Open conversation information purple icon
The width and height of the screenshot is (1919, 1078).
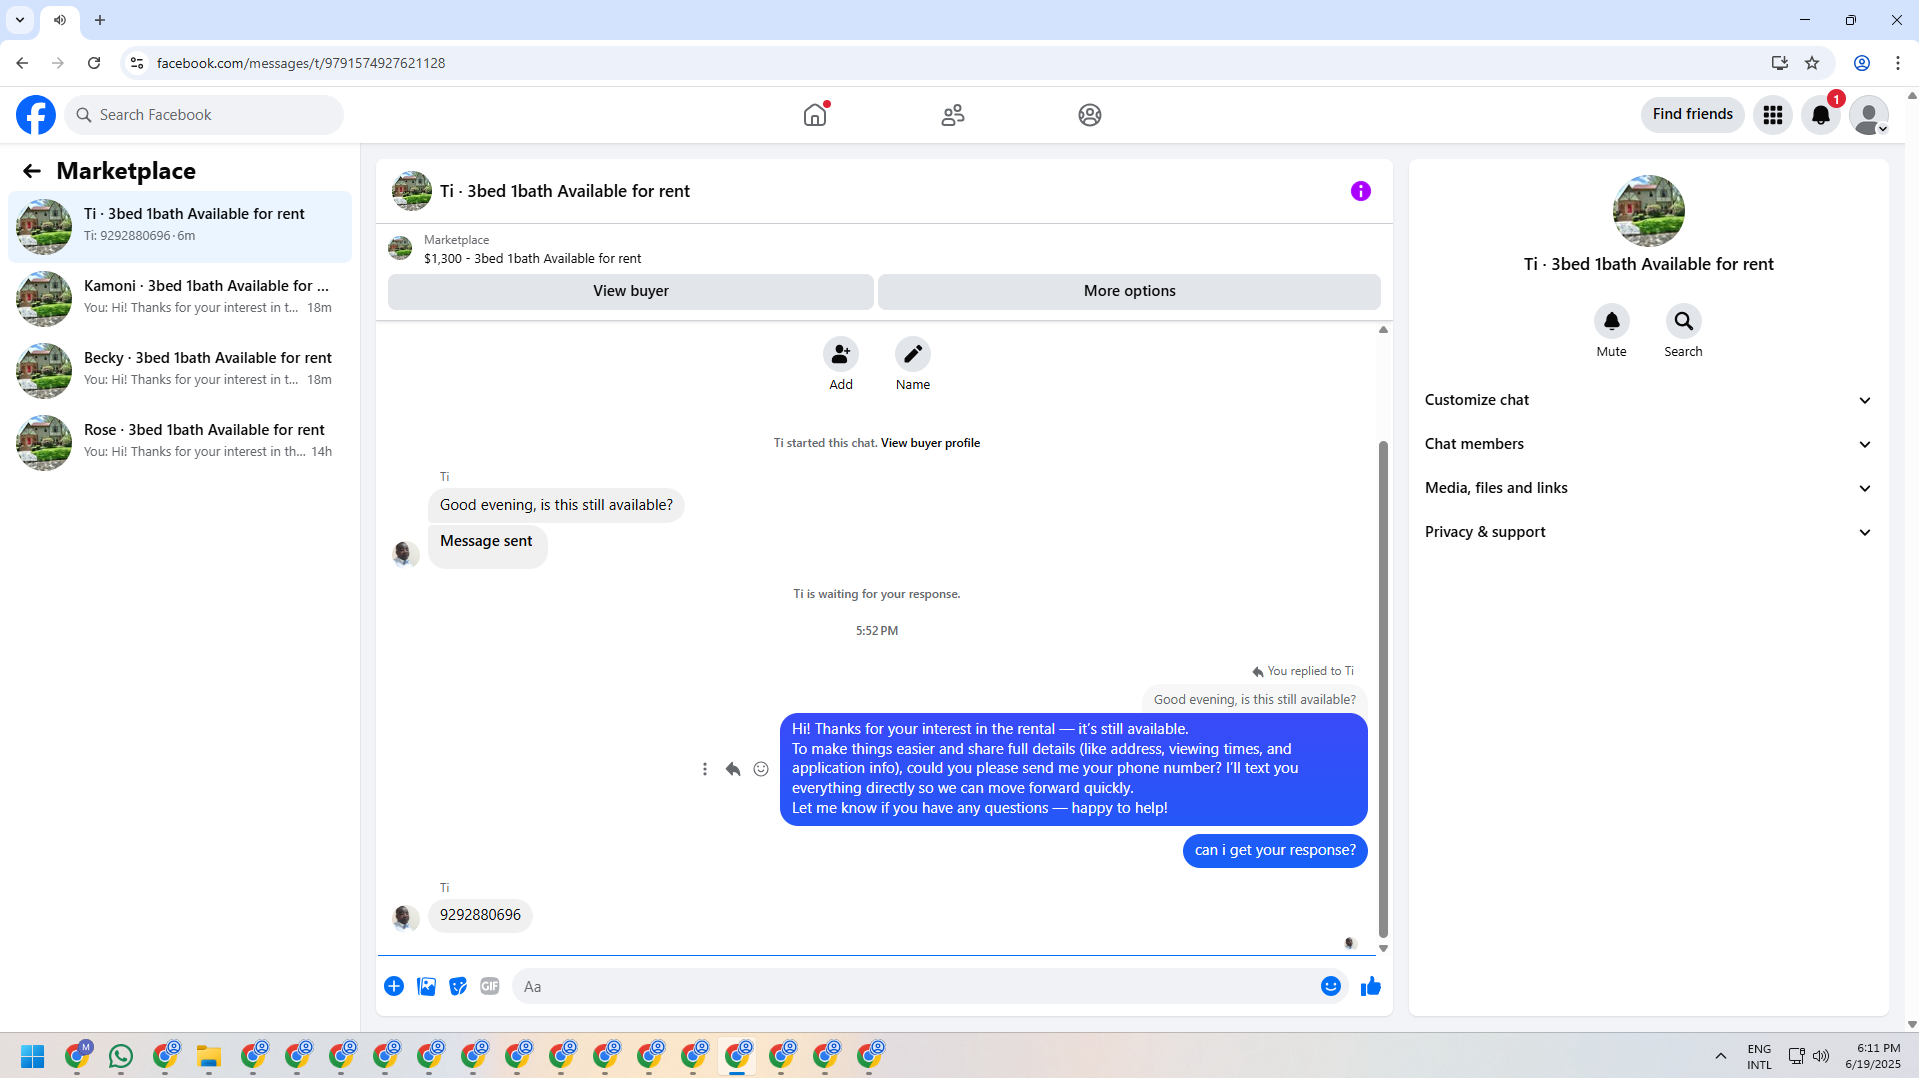(1361, 191)
